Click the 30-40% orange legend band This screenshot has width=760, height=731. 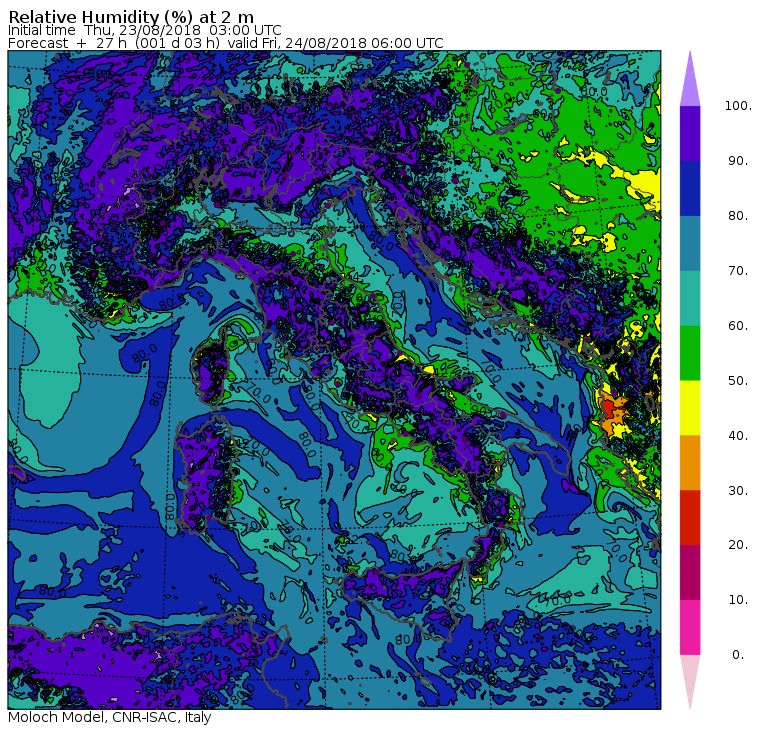pos(690,463)
